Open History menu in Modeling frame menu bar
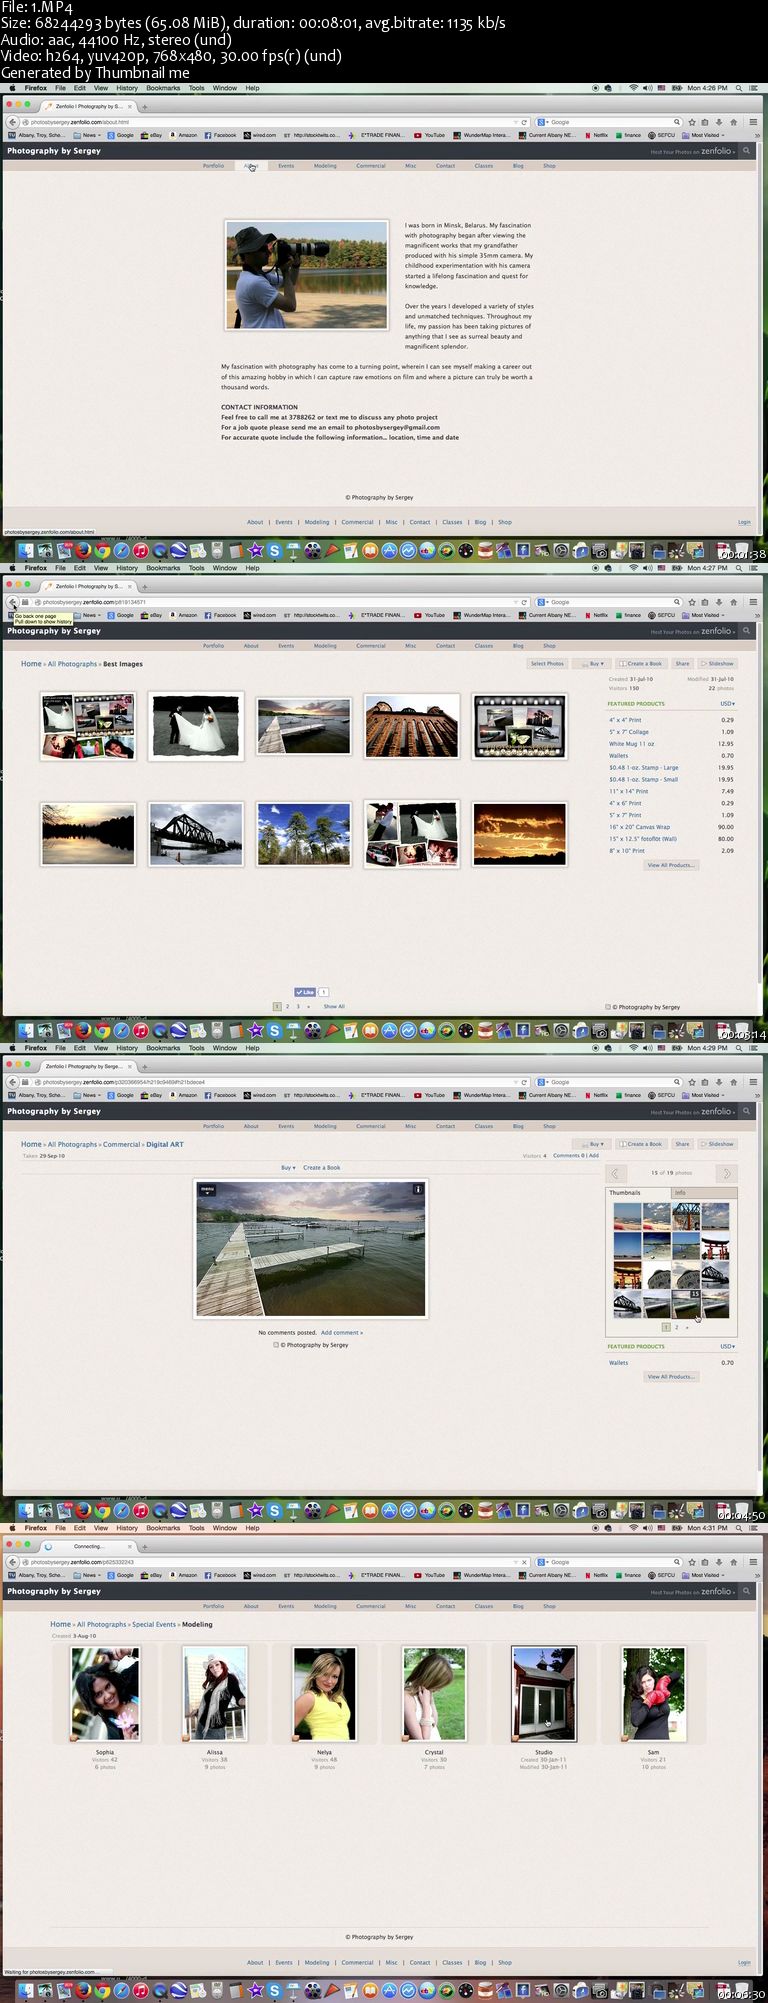Image resolution: width=768 pixels, height=2003 pixels. [127, 1528]
